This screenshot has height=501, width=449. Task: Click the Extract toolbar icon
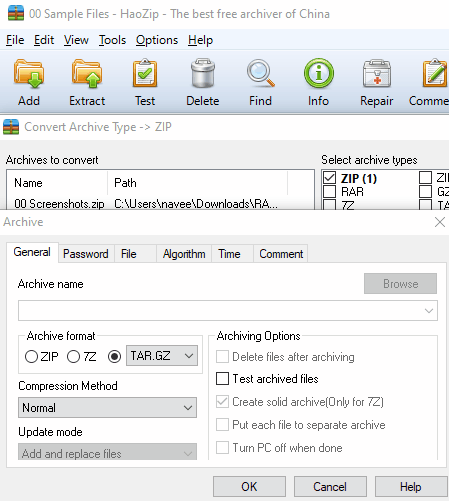[x=87, y=73]
